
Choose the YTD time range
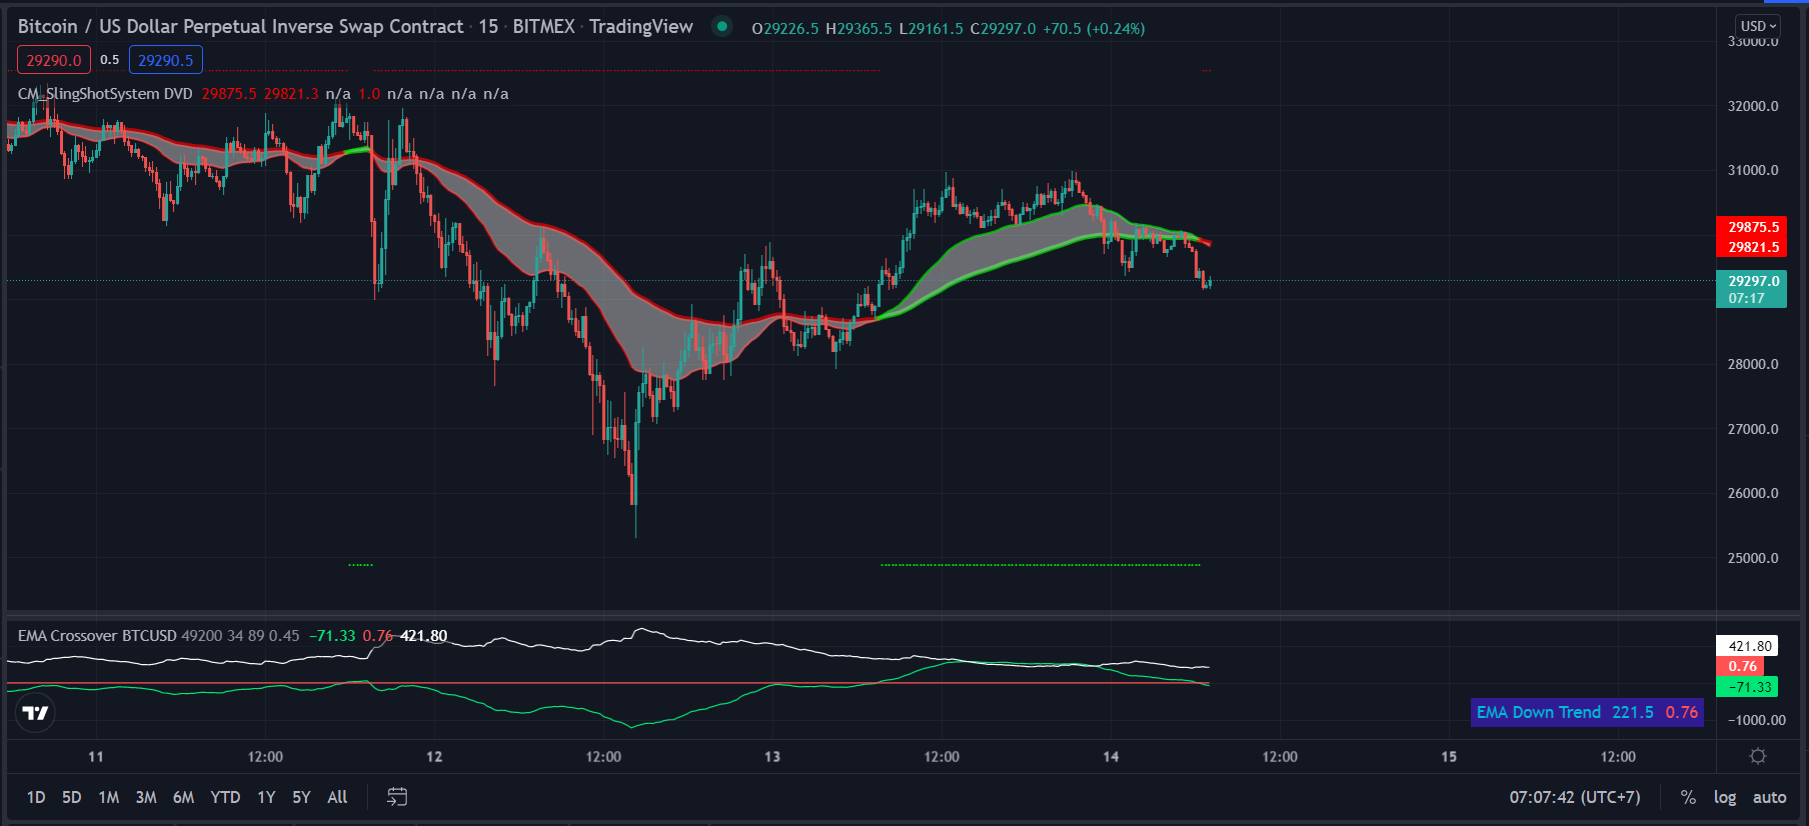pyautogui.click(x=225, y=797)
